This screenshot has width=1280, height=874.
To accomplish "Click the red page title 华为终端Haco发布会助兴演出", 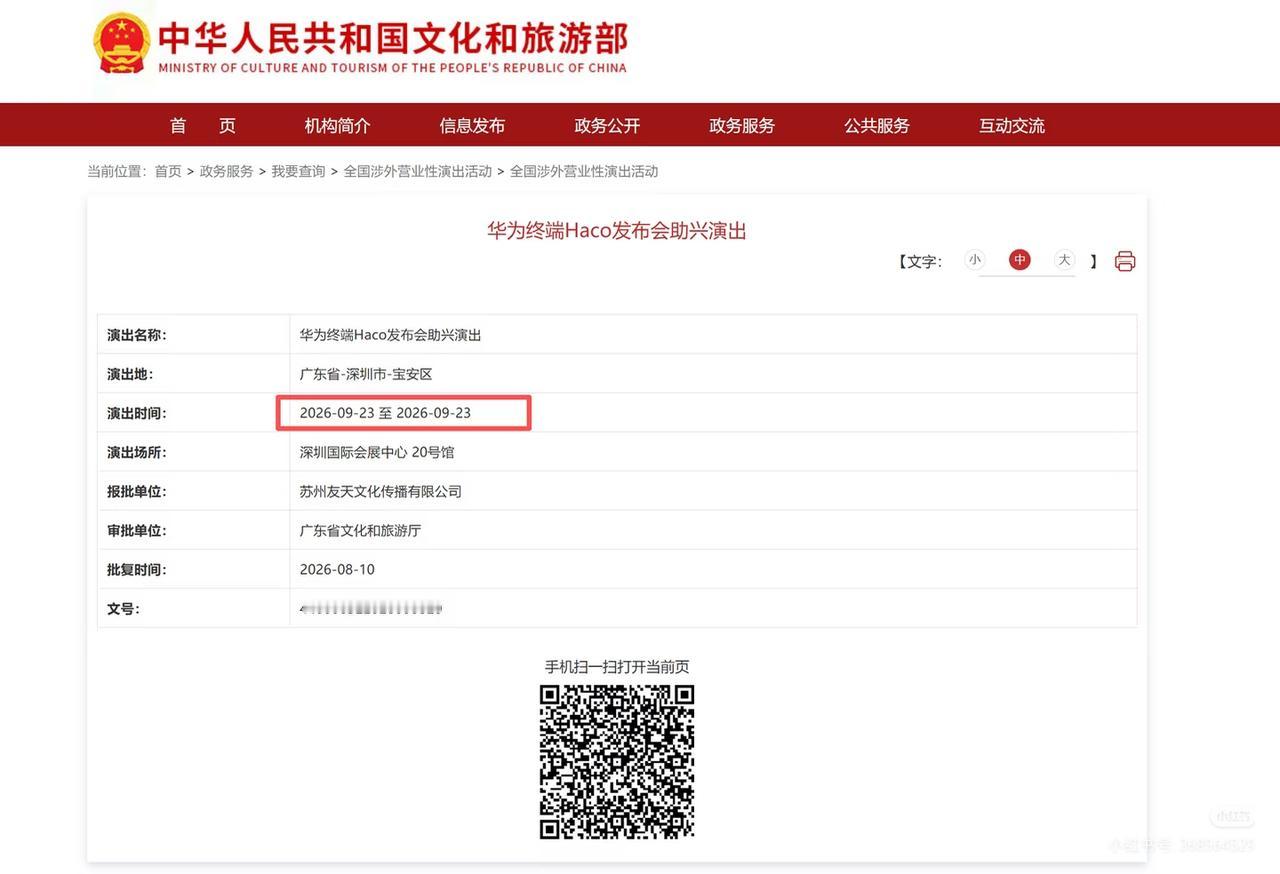I will [617, 231].
